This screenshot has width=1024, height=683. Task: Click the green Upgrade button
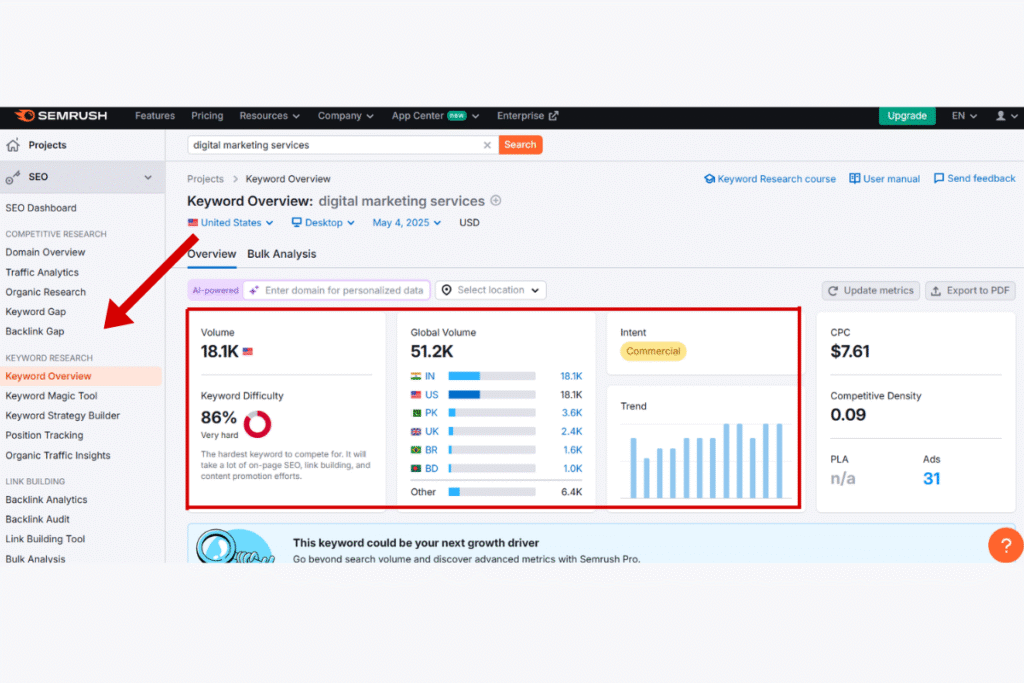coord(907,116)
